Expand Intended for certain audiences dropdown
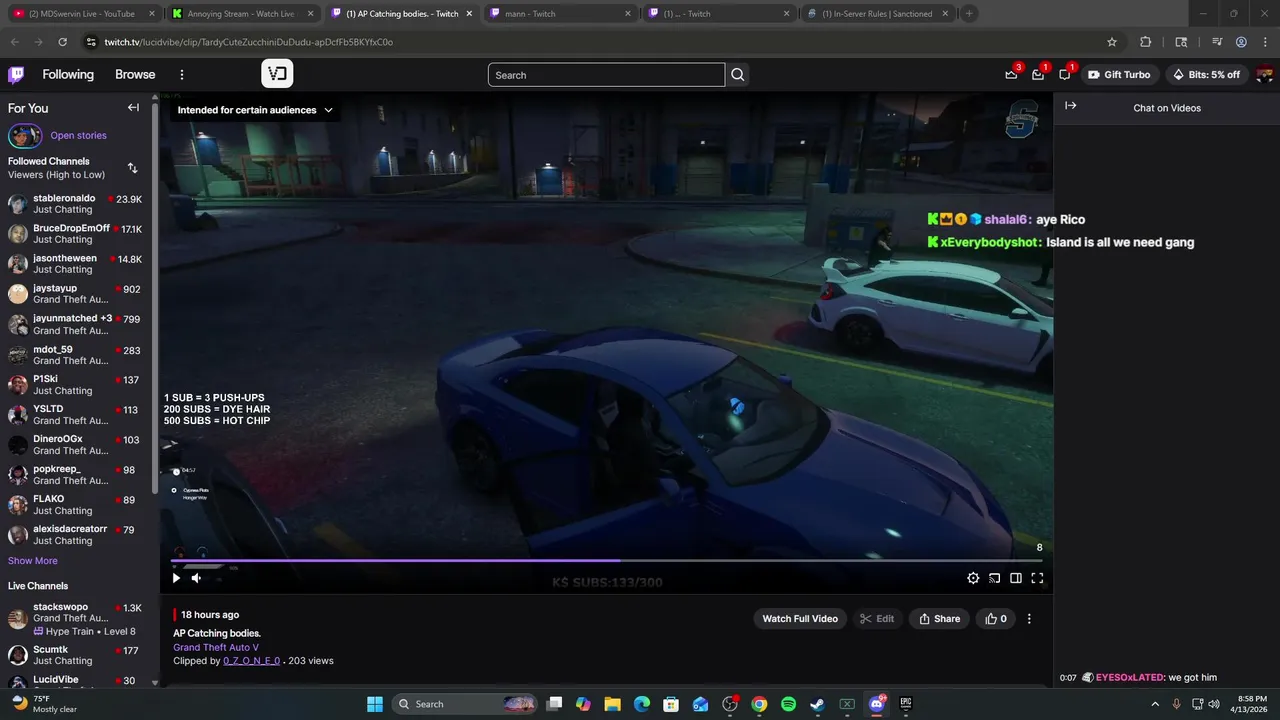The width and height of the screenshot is (1280, 720). 255,110
